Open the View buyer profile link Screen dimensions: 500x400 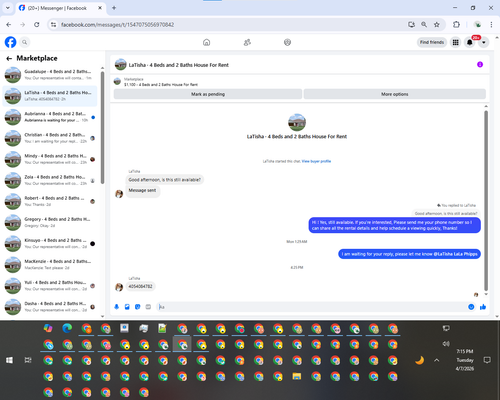(316, 161)
